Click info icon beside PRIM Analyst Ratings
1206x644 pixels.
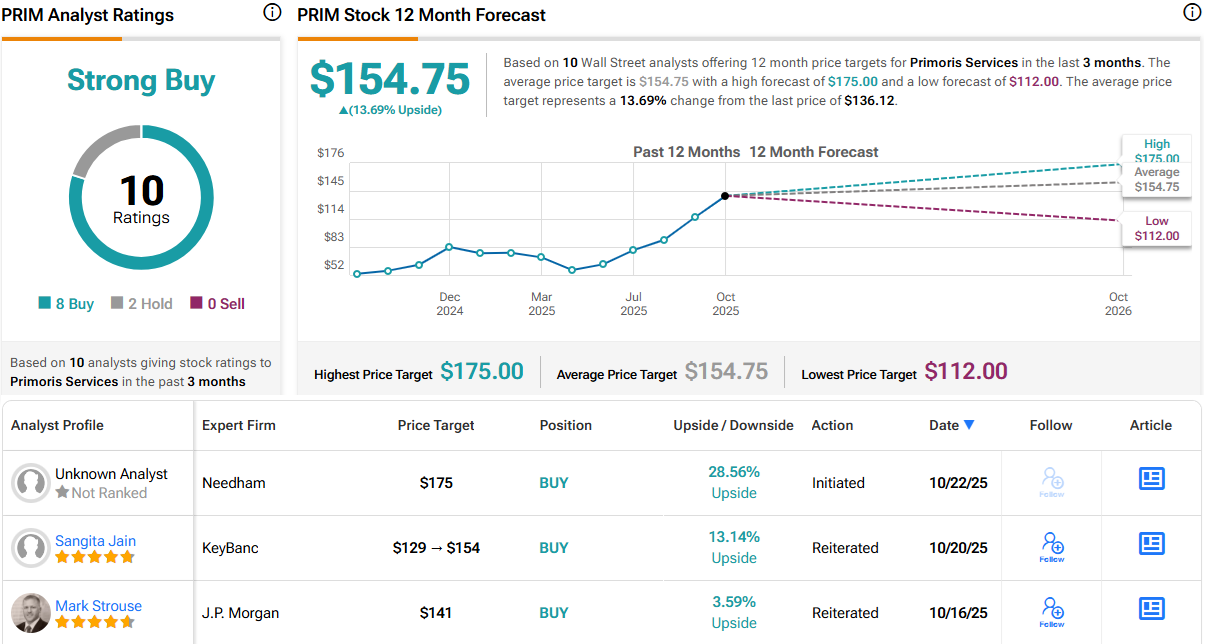[x=271, y=13]
